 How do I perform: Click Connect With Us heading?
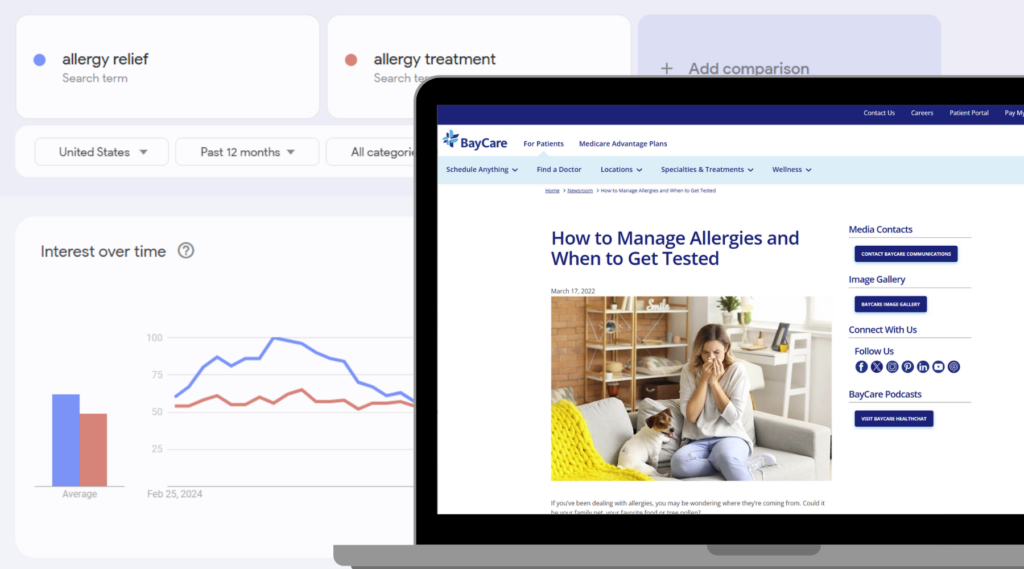[882, 330]
